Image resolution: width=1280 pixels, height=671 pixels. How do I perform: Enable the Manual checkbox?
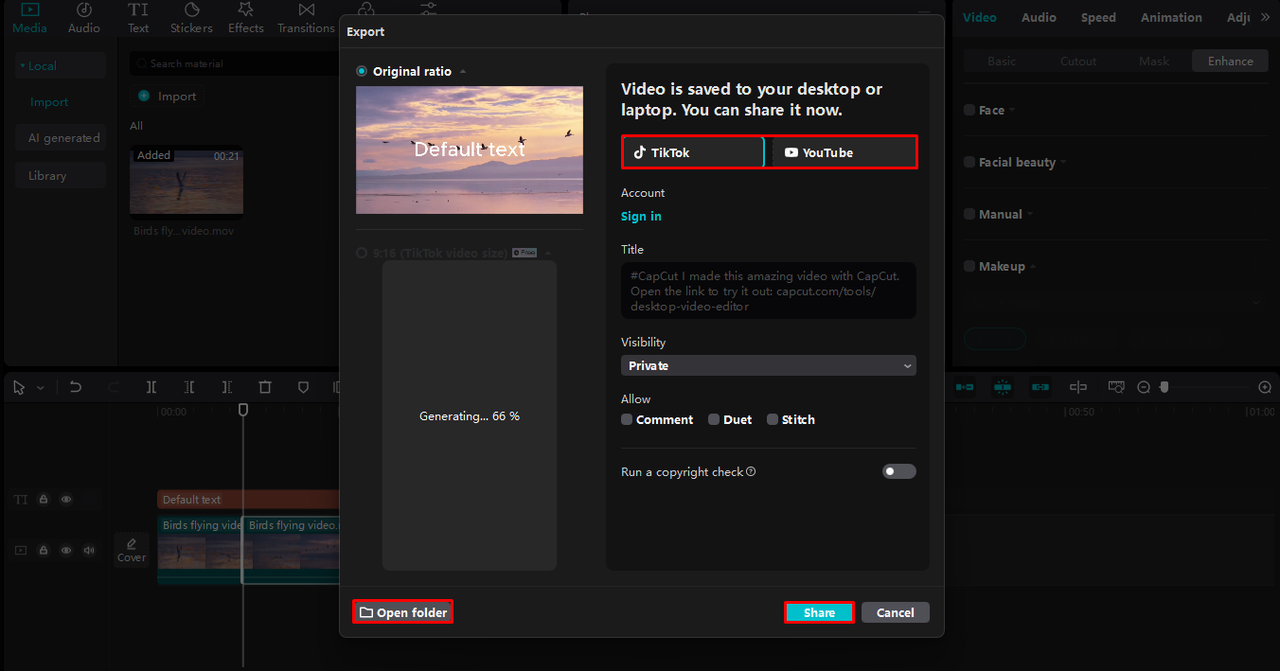[x=970, y=214]
